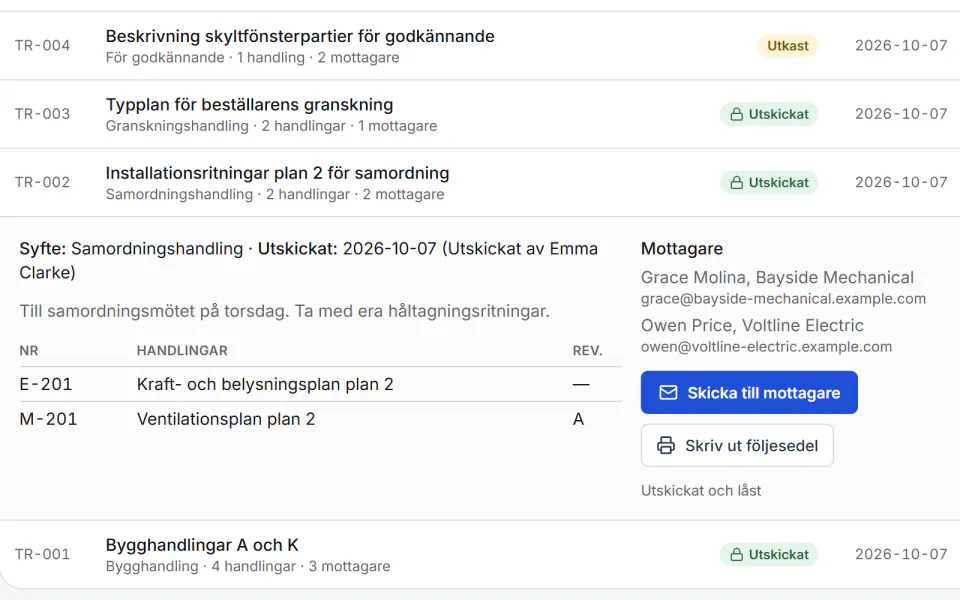Click the lock icon on TR-001 Utskickat badge
Viewport: 960px width, 600px height.
click(737, 555)
